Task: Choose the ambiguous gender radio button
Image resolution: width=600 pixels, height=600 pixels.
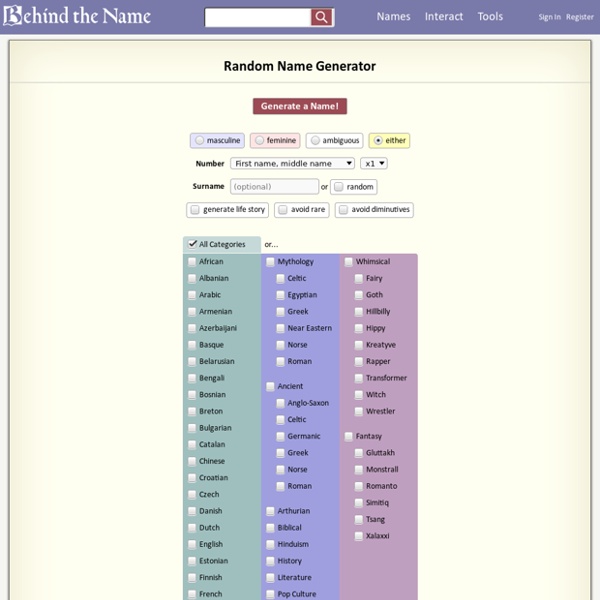Action: coord(316,141)
